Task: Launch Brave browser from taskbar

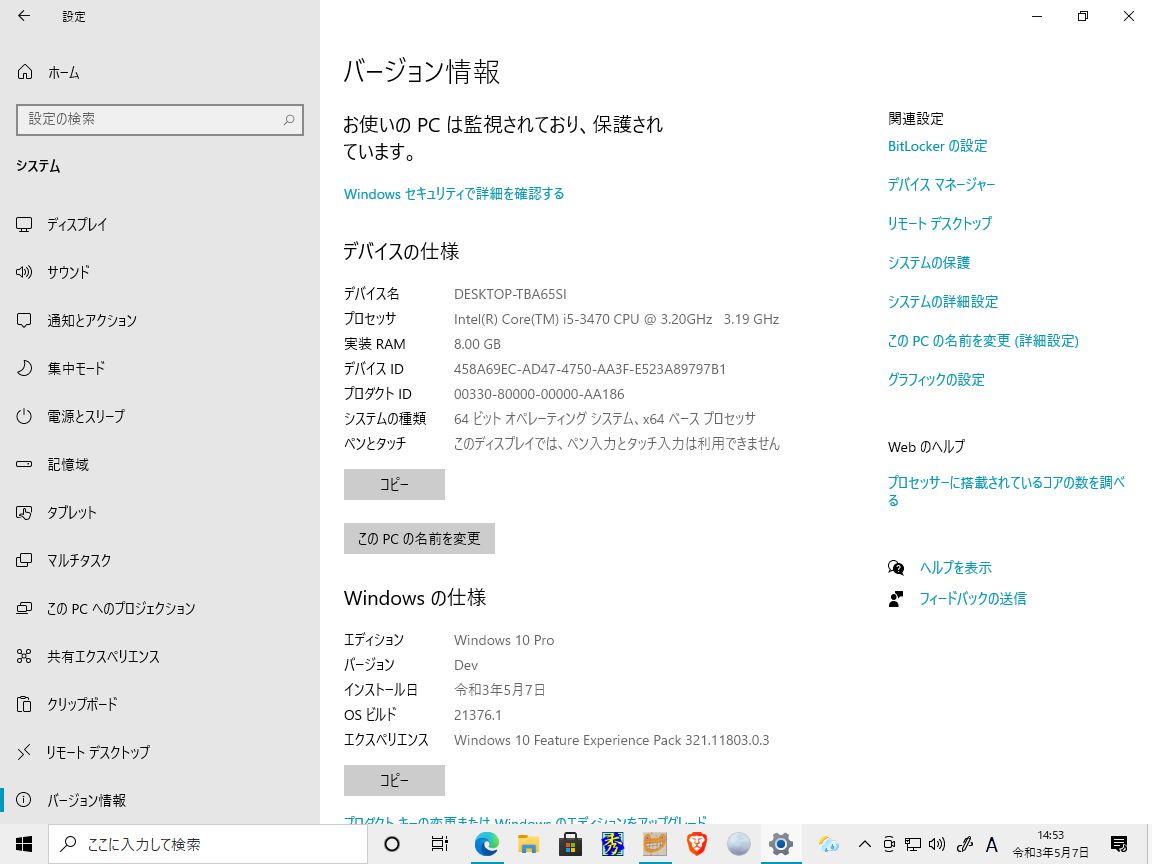Action: point(696,844)
